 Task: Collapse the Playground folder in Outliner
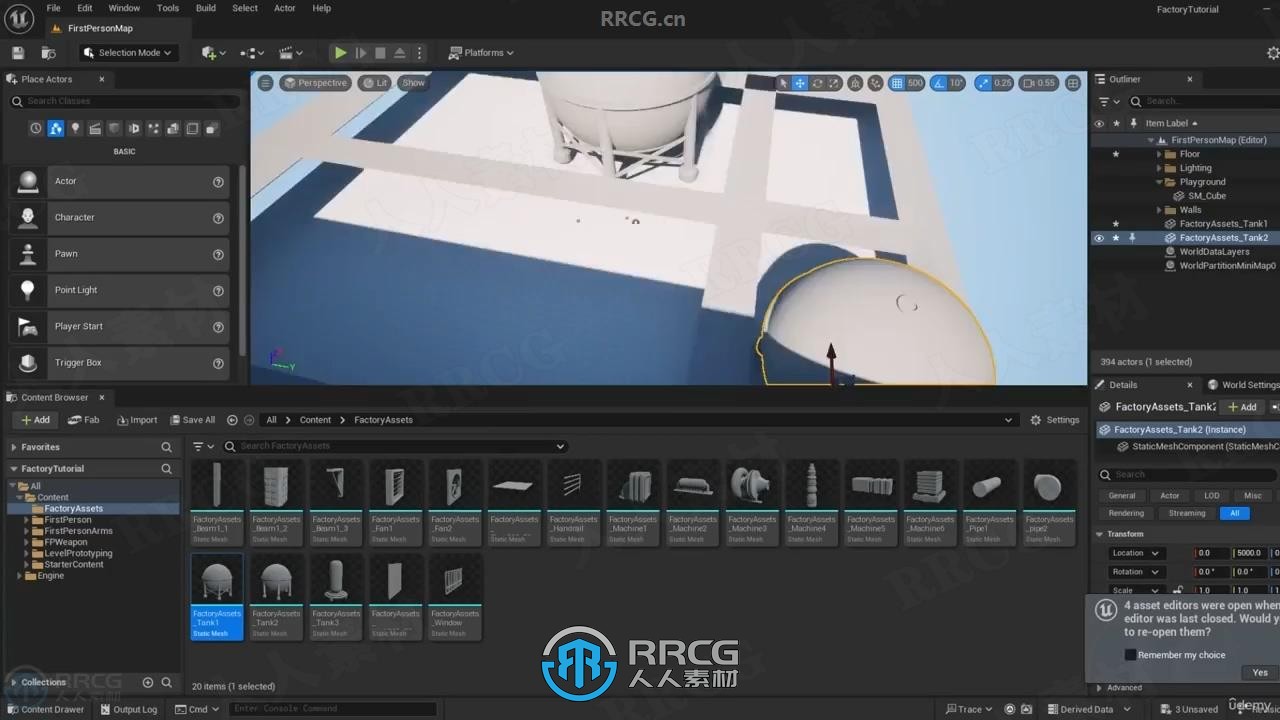tap(1160, 182)
